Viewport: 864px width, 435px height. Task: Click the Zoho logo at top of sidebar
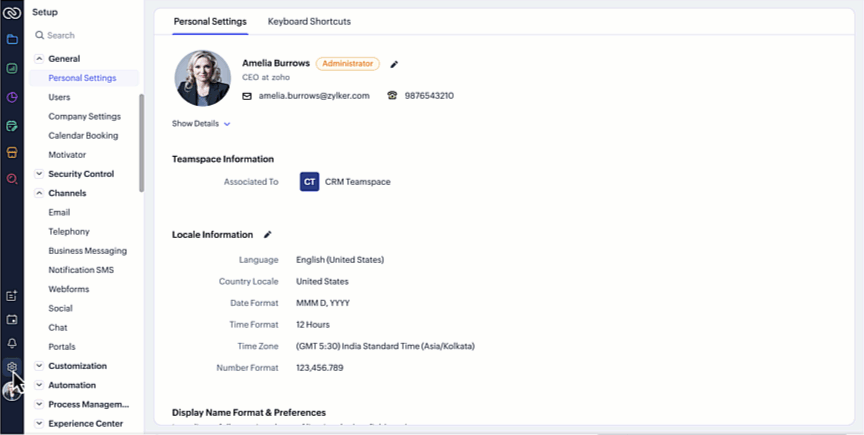tap(12, 12)
